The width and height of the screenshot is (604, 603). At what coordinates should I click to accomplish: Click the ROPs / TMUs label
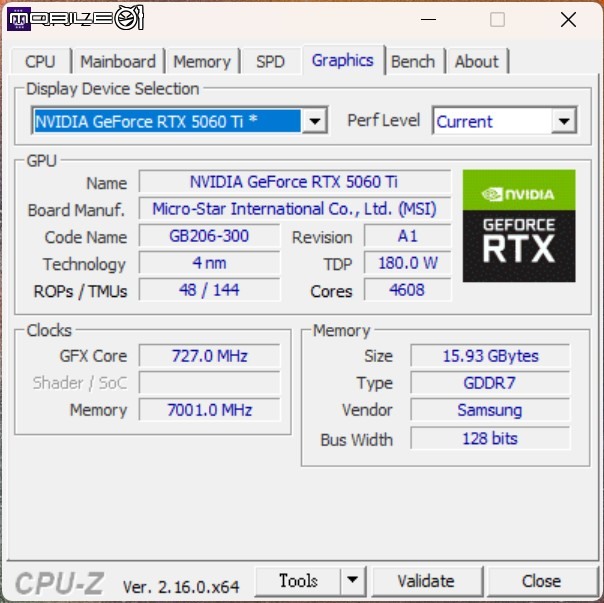coord(81,291)
